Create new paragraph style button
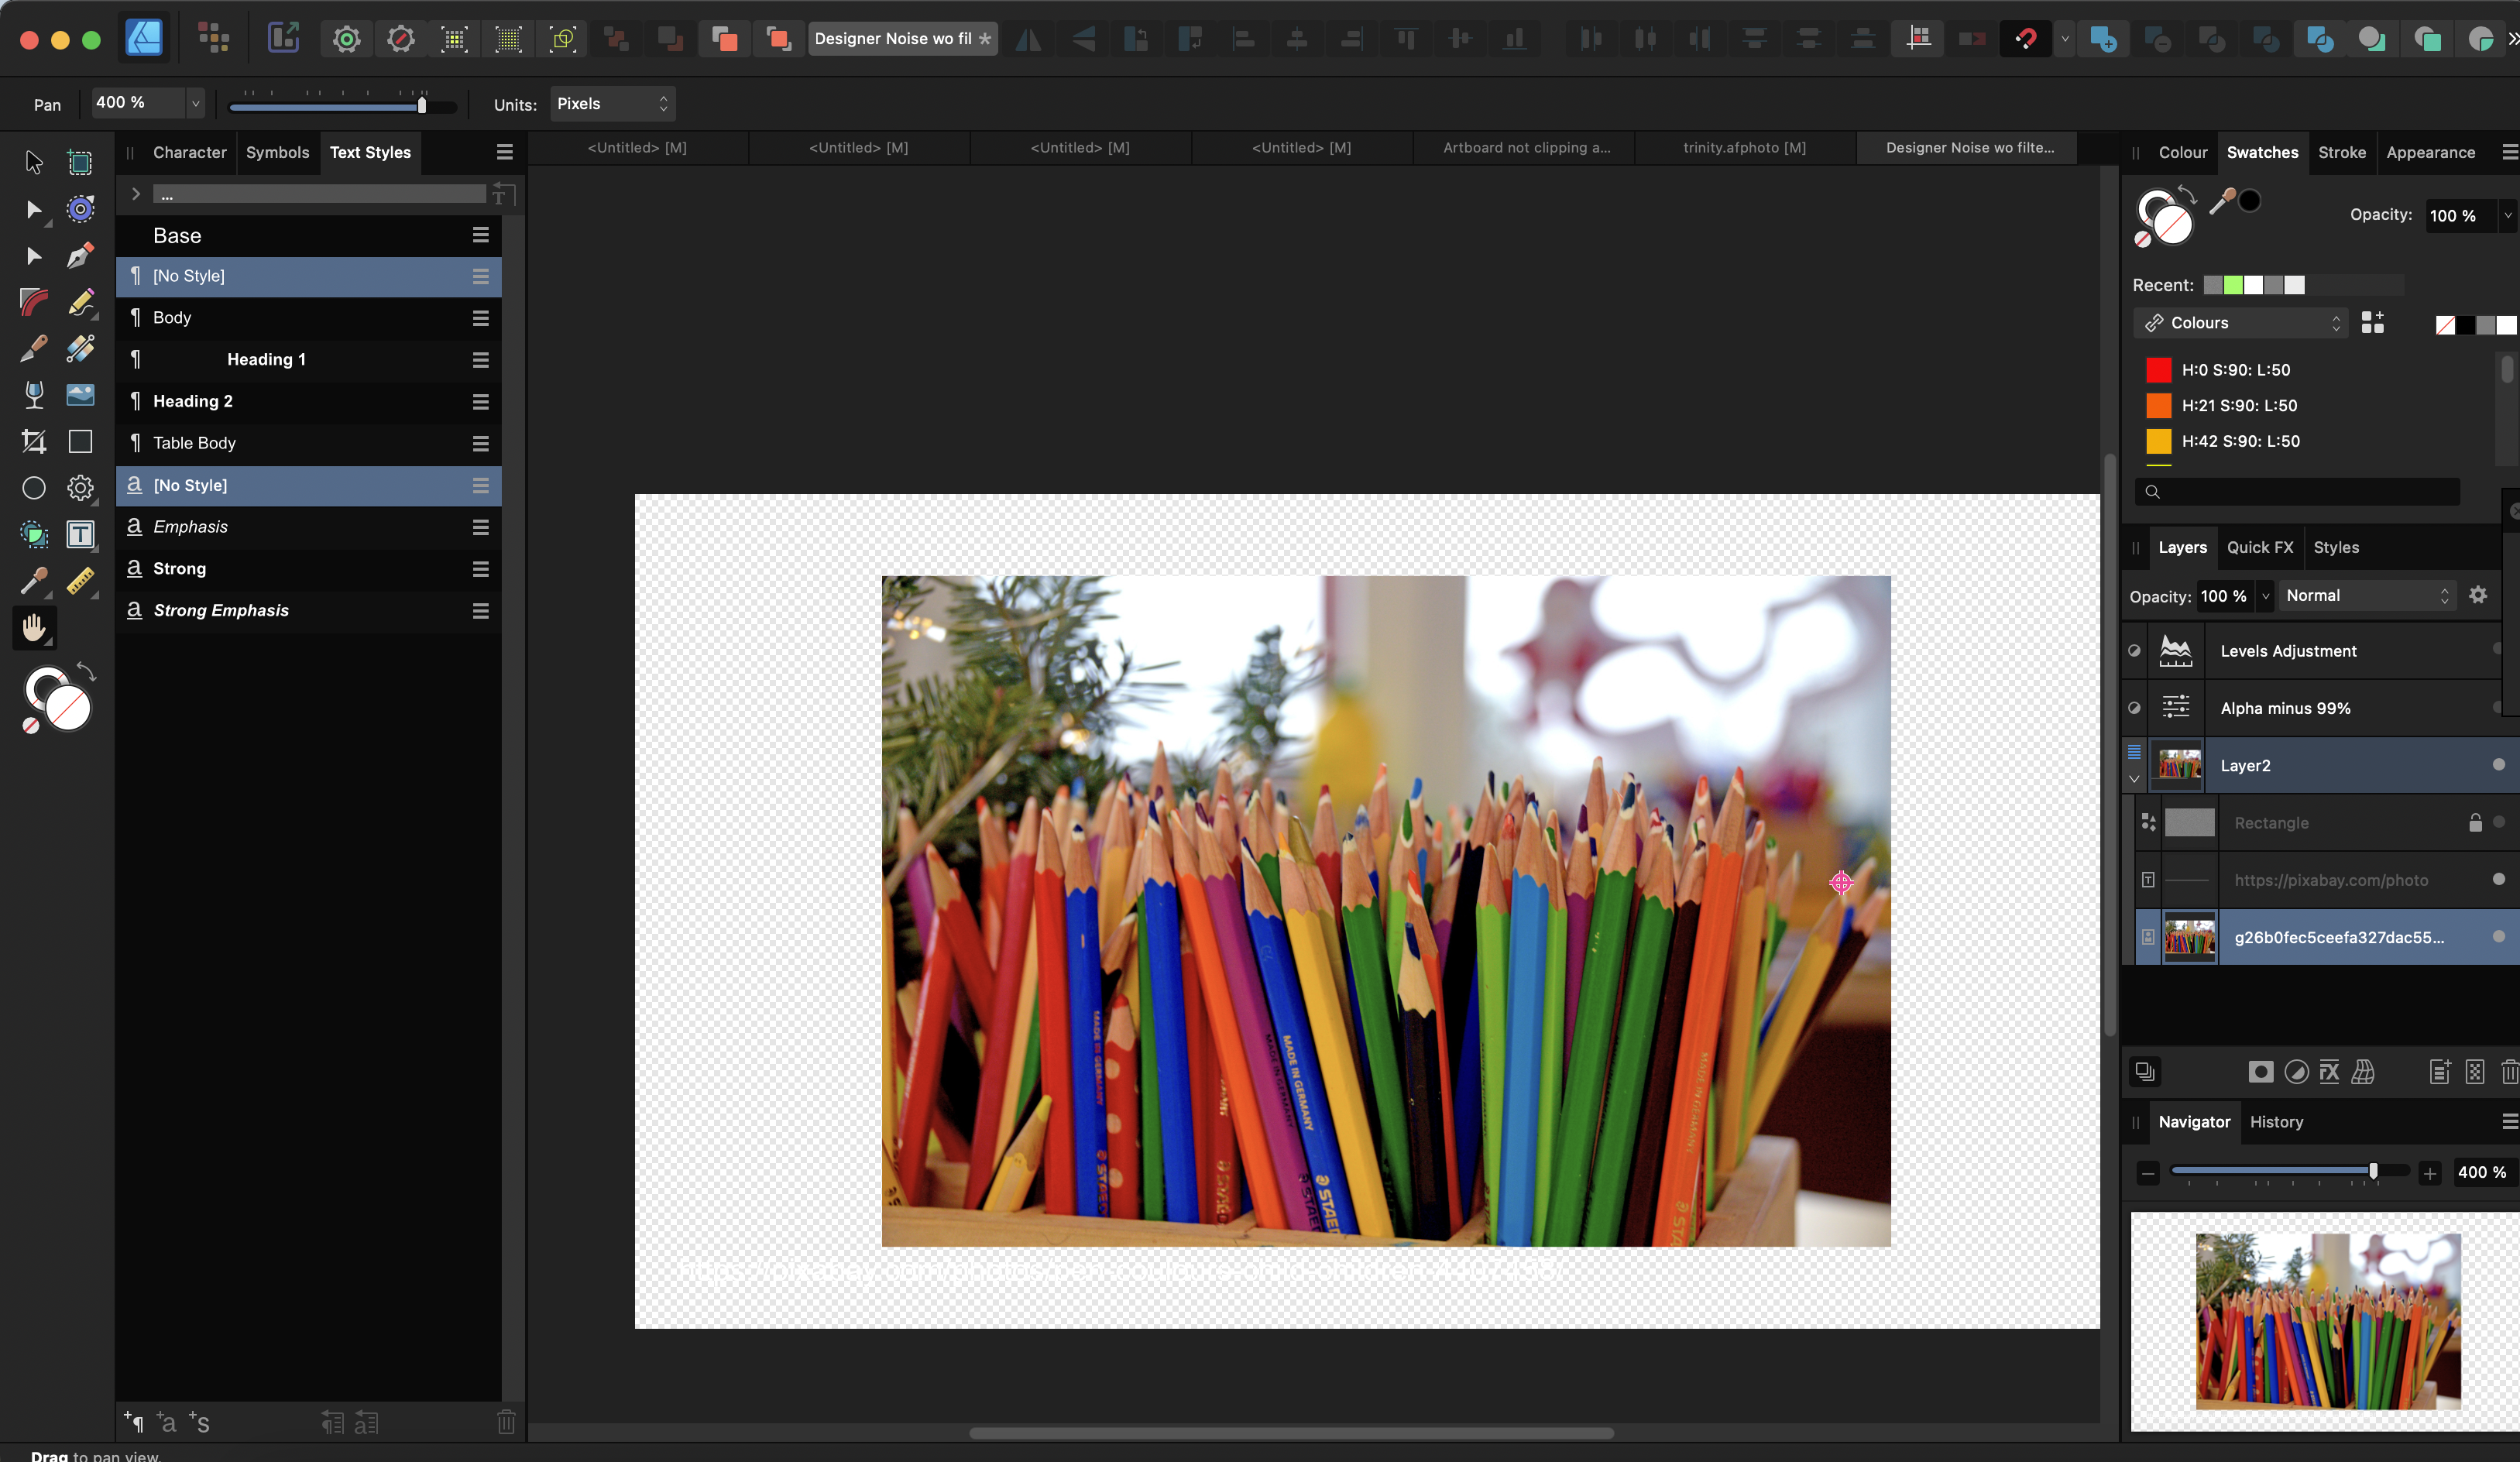The width and height of the screenshot is (2520, 1462). [x=133, y=1422]
